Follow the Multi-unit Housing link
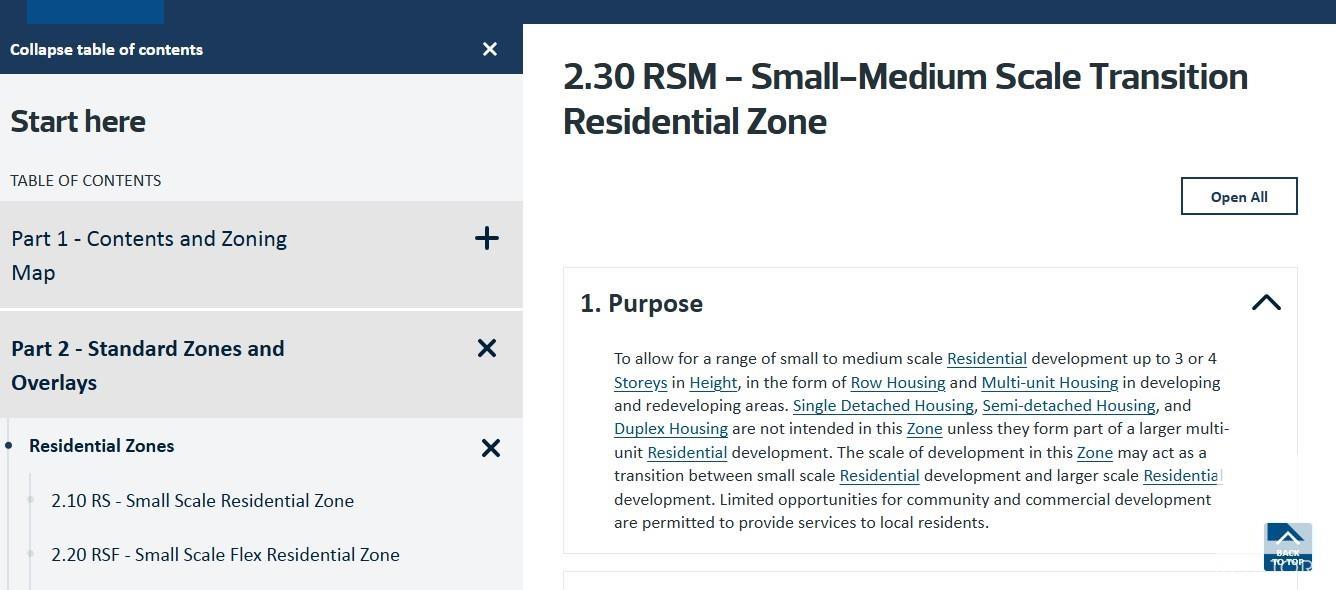 [1050, 382]
